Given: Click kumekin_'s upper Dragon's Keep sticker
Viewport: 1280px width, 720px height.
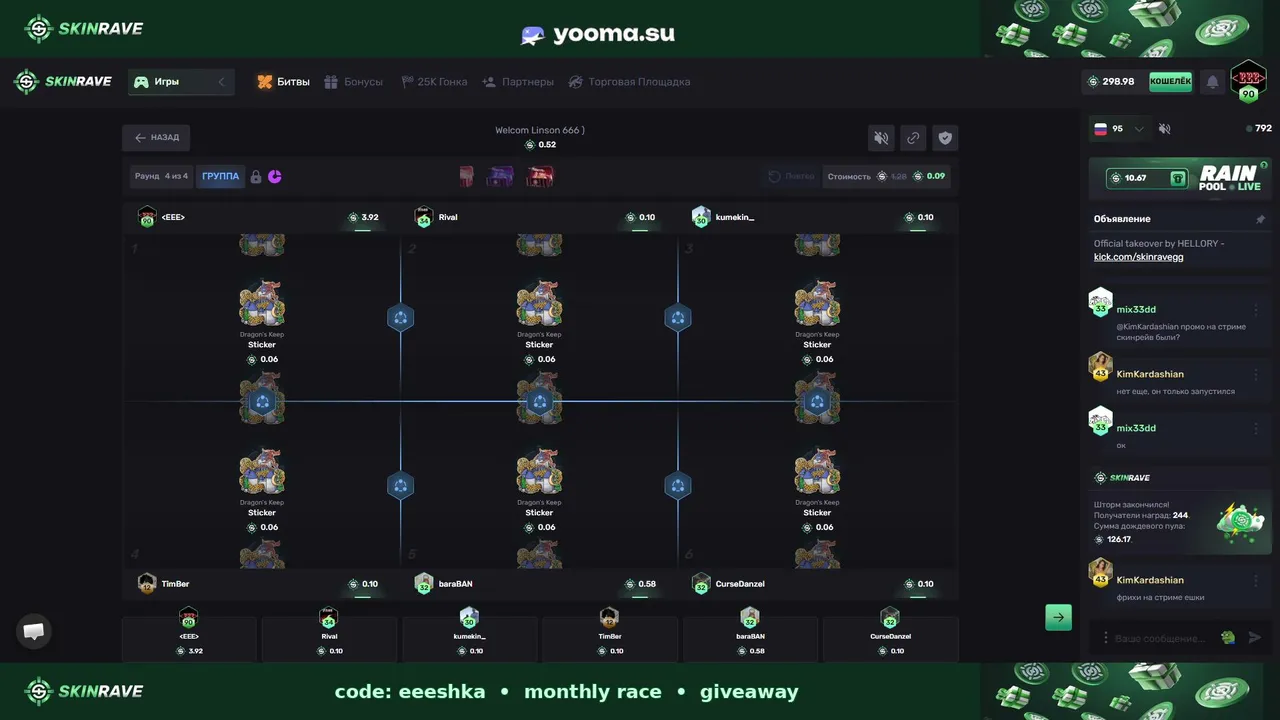Looking at the screenshot, I should pyautogui.click(x=817, y=305).
